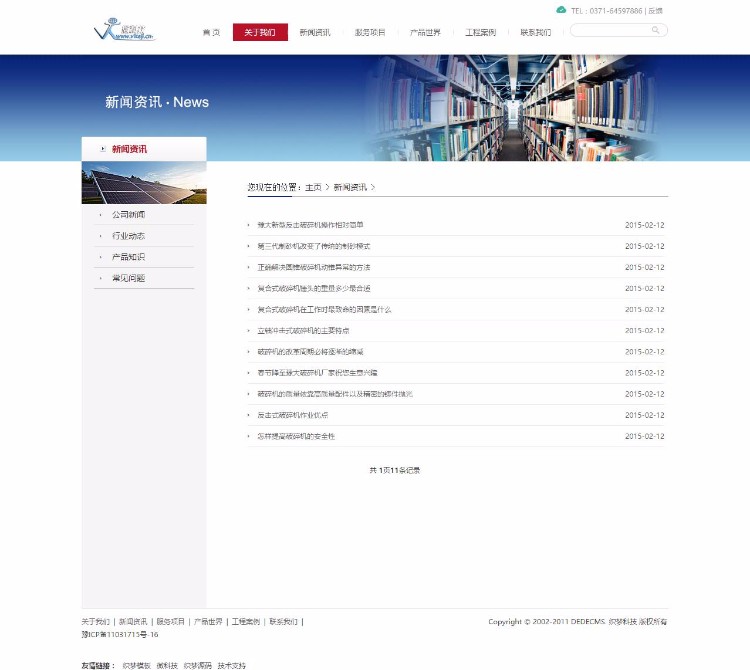The width and height of the screenshot is (750, 670).
Task: Open 产品世界 in the top navigation
Action: (x=425, y=33)
